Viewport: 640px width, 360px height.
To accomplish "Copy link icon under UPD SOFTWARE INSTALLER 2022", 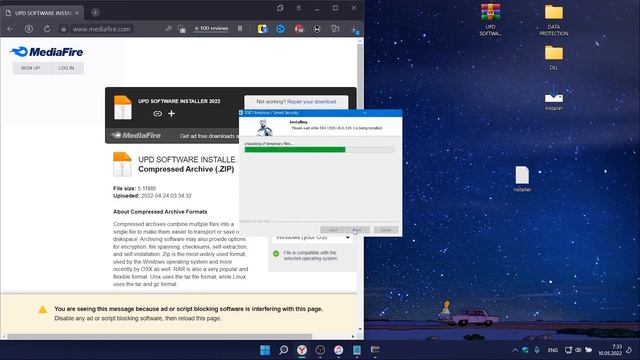I will pyautogui.click(x=157, y=113).
